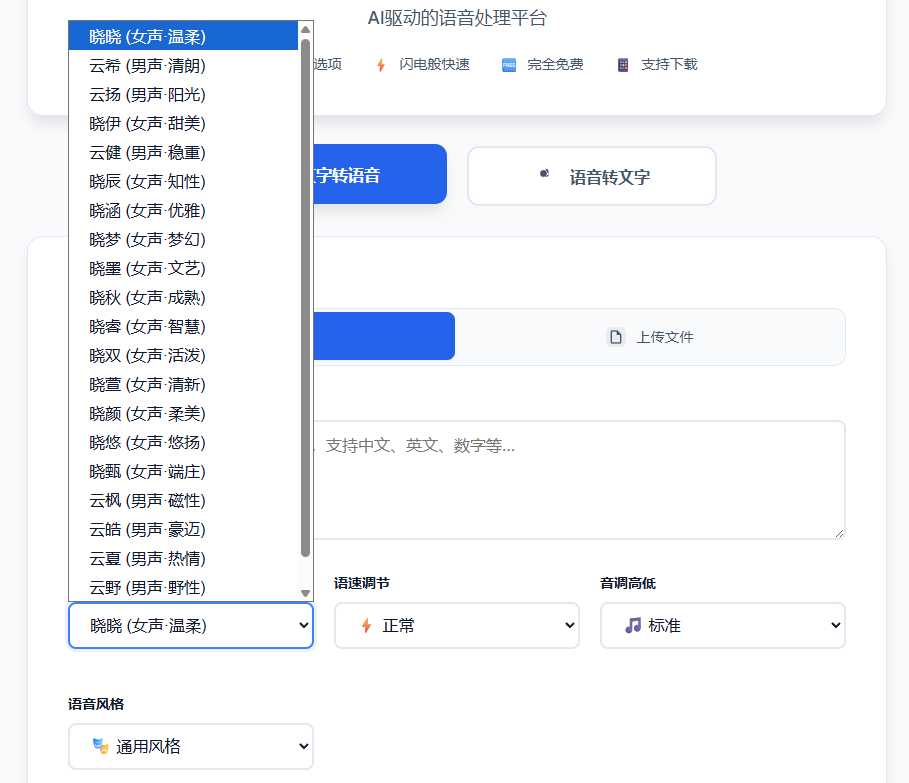Viewport: 909px width, 783px height.
Task: Click the document icon in 上传文件 tab
Action: (x=617, y=337)
